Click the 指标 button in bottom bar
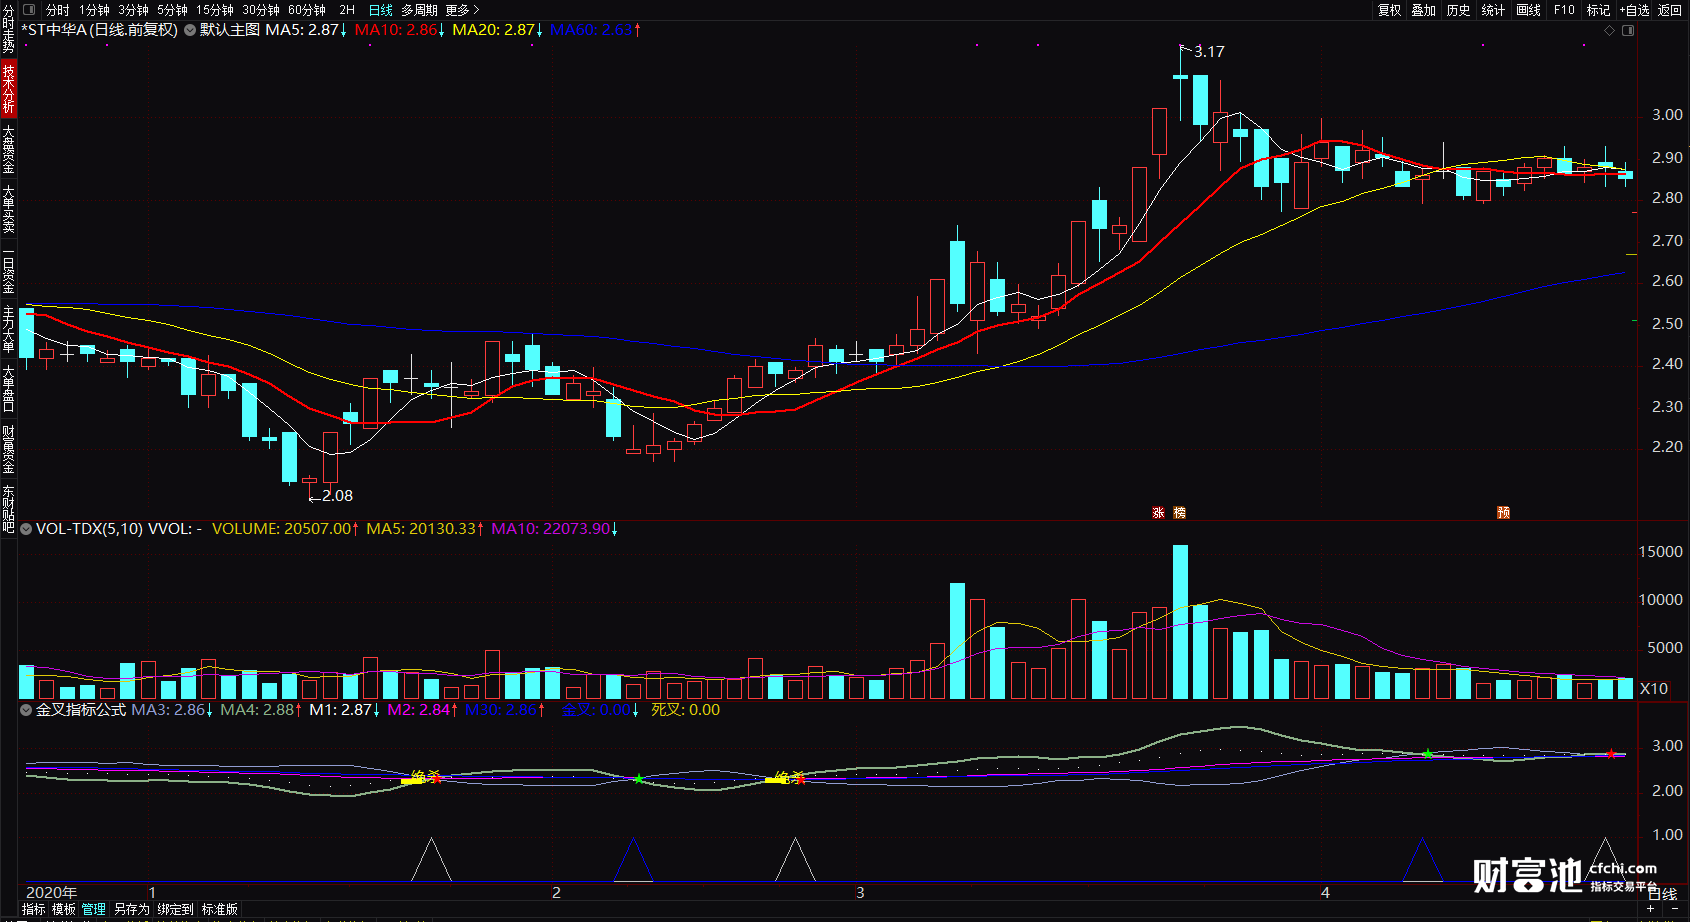The image size is (1690, 922). coord(34,909)
